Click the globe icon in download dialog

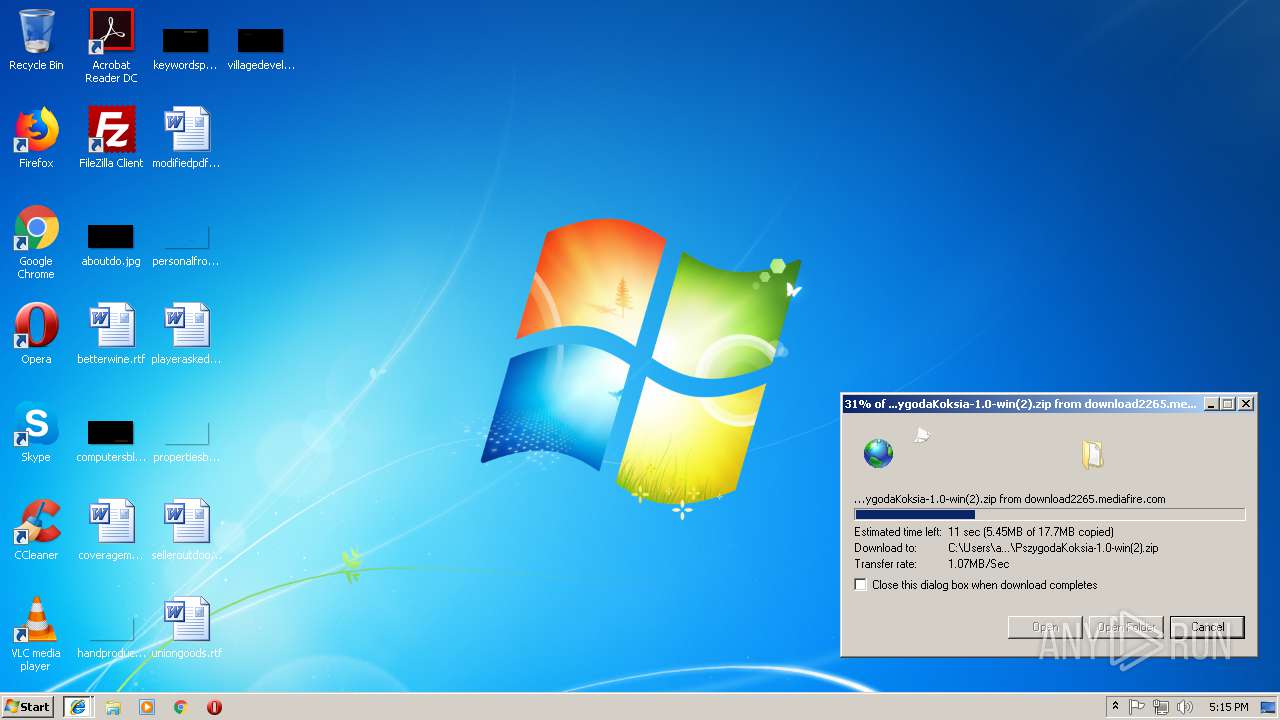(x=878, y=453)
